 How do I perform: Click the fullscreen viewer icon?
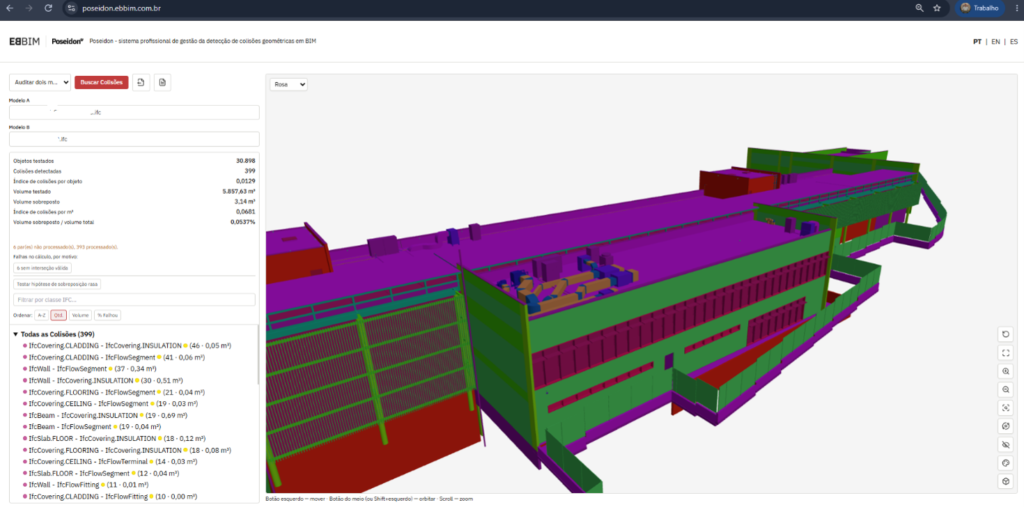click(1006, 353)
